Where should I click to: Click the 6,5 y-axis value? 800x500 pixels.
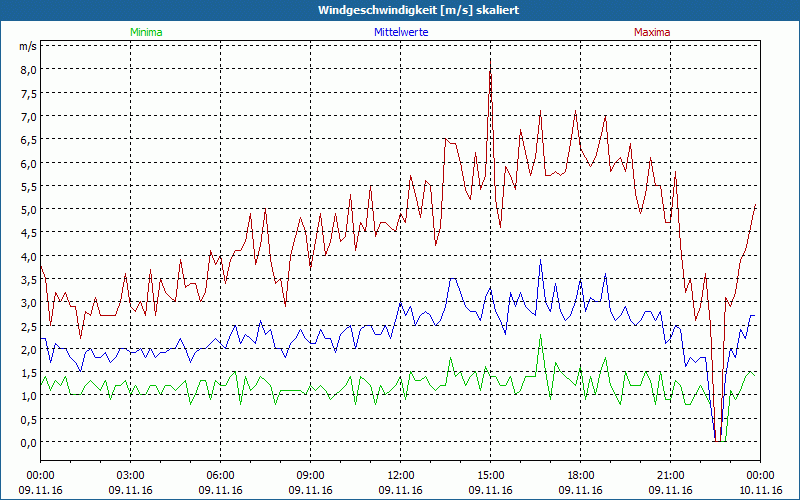point(28,140)
